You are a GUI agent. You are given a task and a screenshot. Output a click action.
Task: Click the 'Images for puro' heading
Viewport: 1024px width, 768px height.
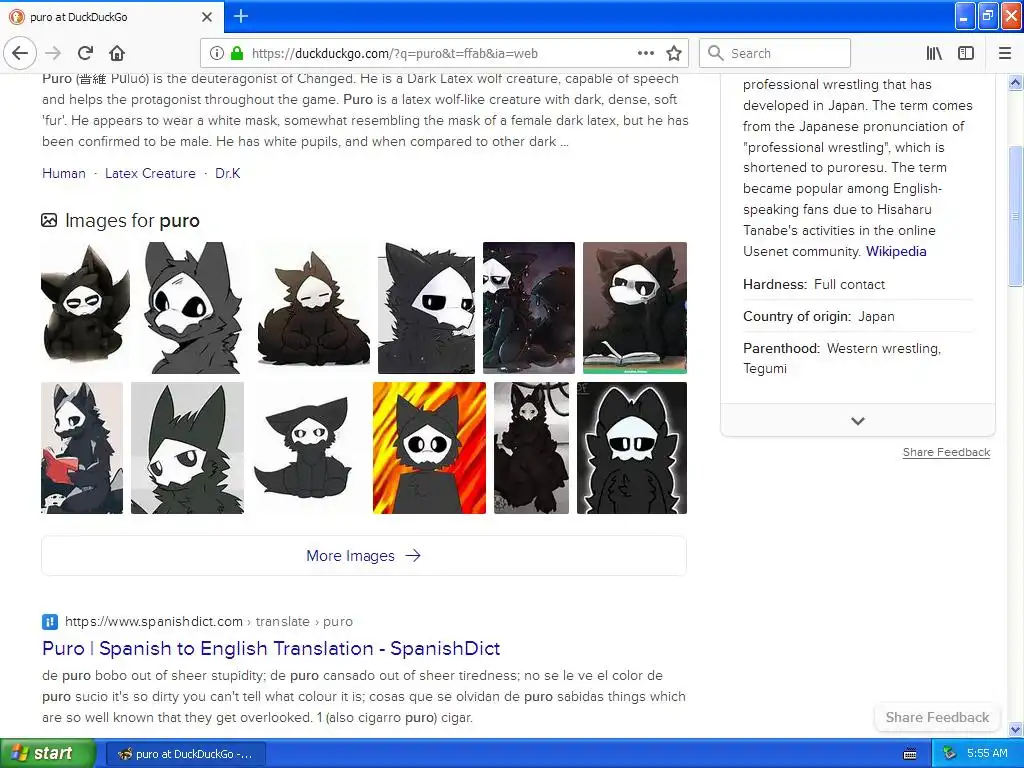(x=132, y=221)
